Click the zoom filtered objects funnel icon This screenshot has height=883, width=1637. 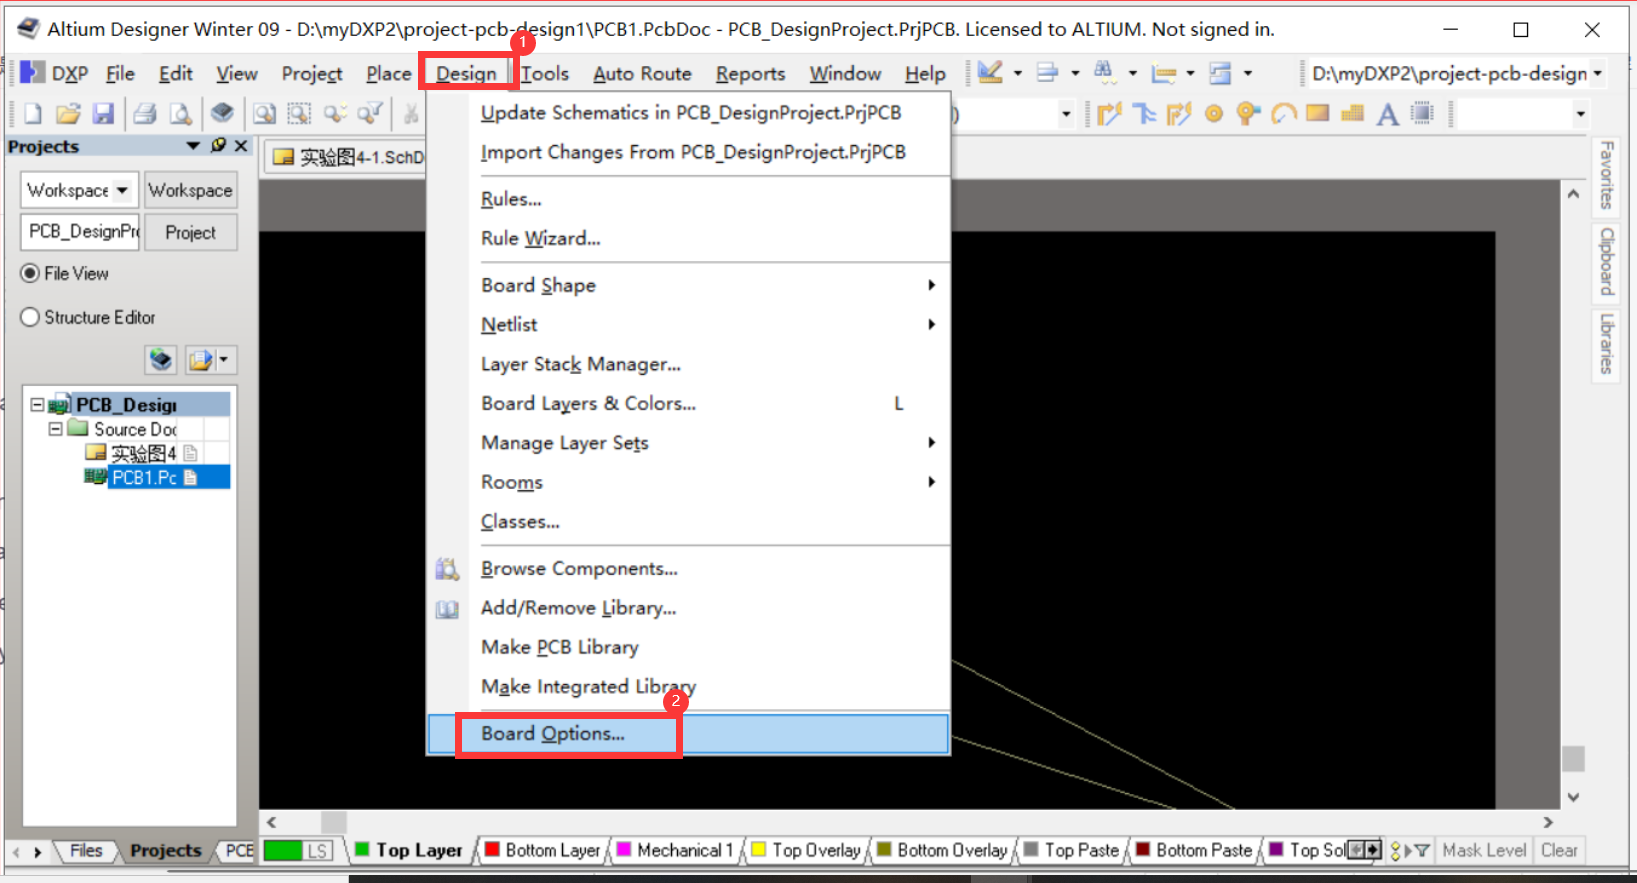click(x=370, y=114)
